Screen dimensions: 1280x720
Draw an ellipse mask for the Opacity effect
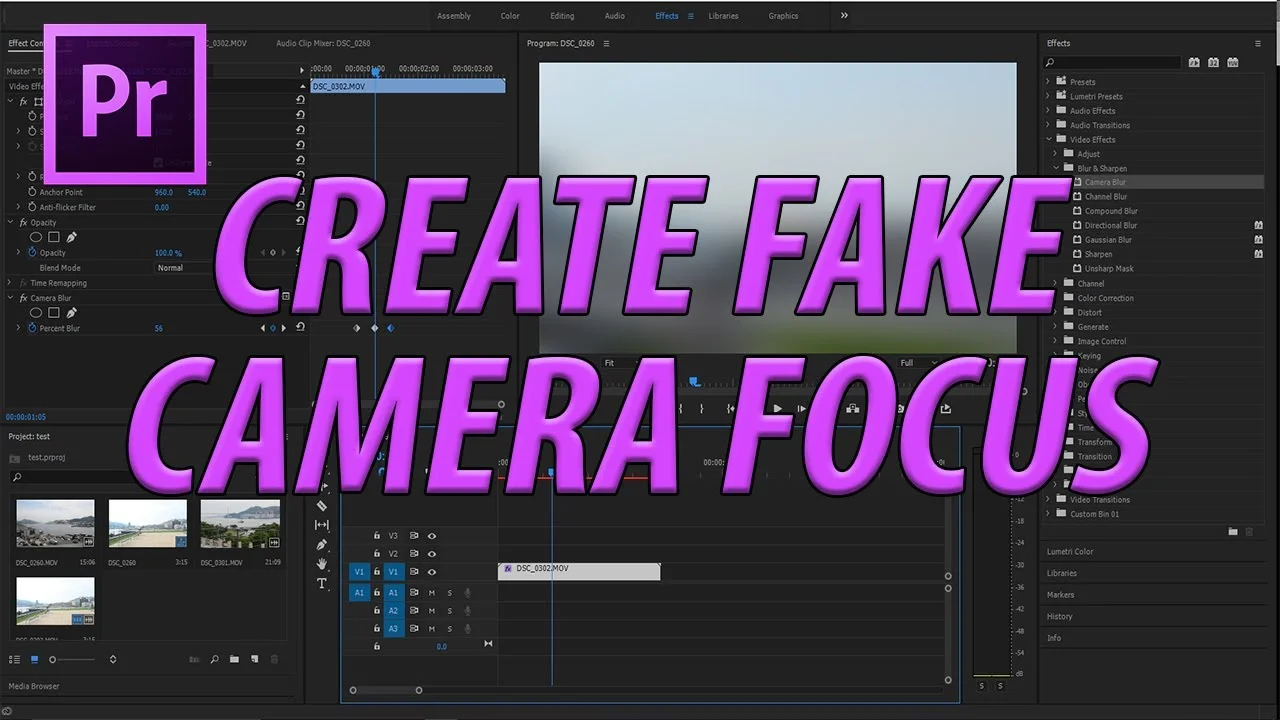tap(36, 237)
